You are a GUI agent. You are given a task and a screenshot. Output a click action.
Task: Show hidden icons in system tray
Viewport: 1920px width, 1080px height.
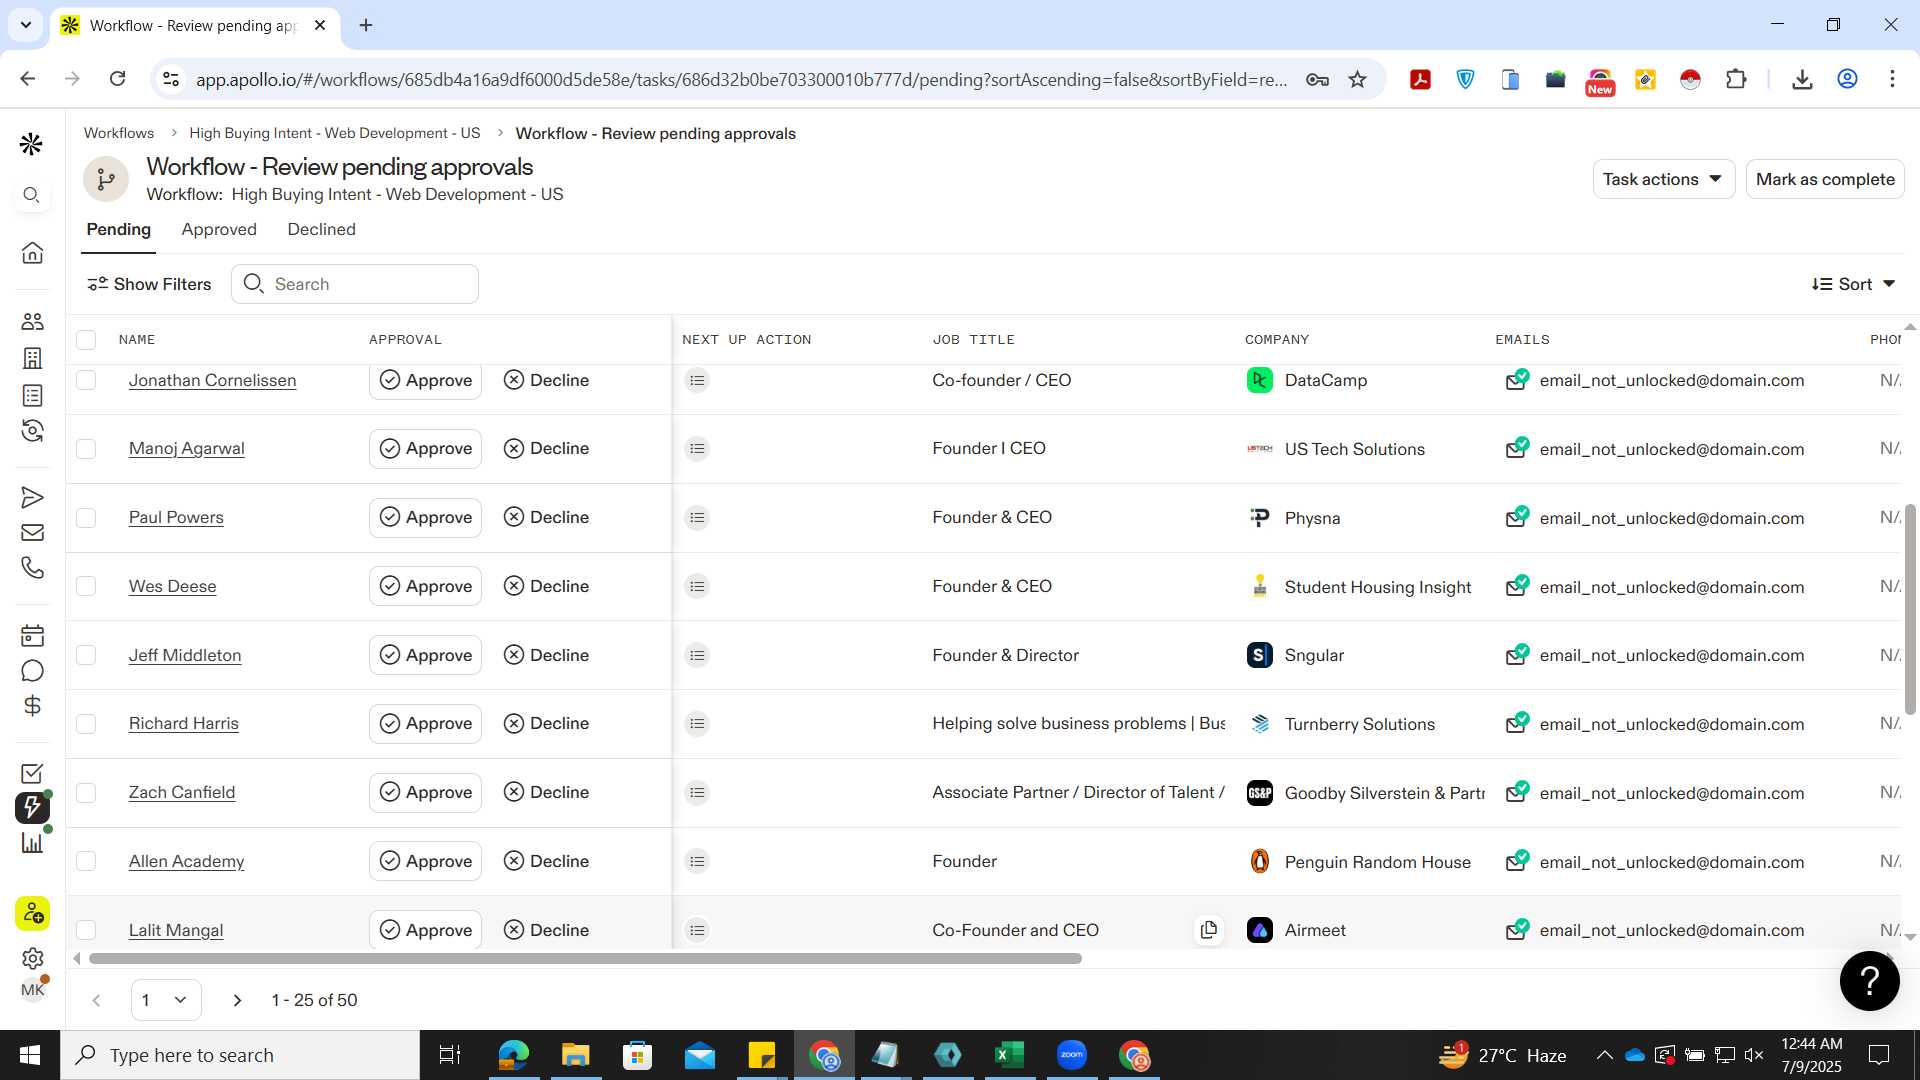pos(1604,1055)
